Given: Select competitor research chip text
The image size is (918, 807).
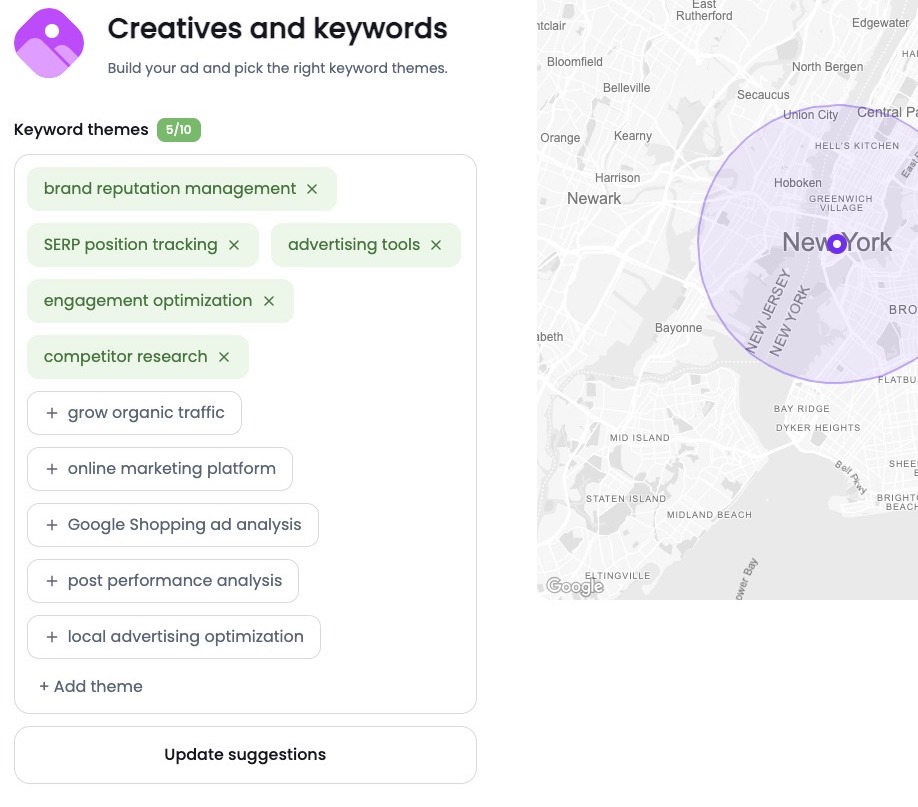Looking at the screenshot, I should [125, 357].
